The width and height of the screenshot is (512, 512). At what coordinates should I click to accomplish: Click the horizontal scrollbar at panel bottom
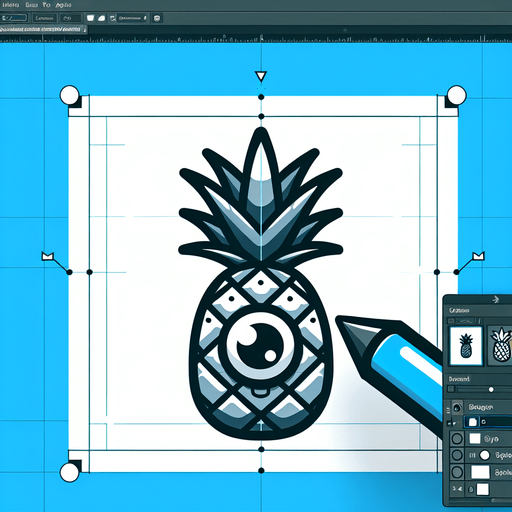click(x=501, y=500)
